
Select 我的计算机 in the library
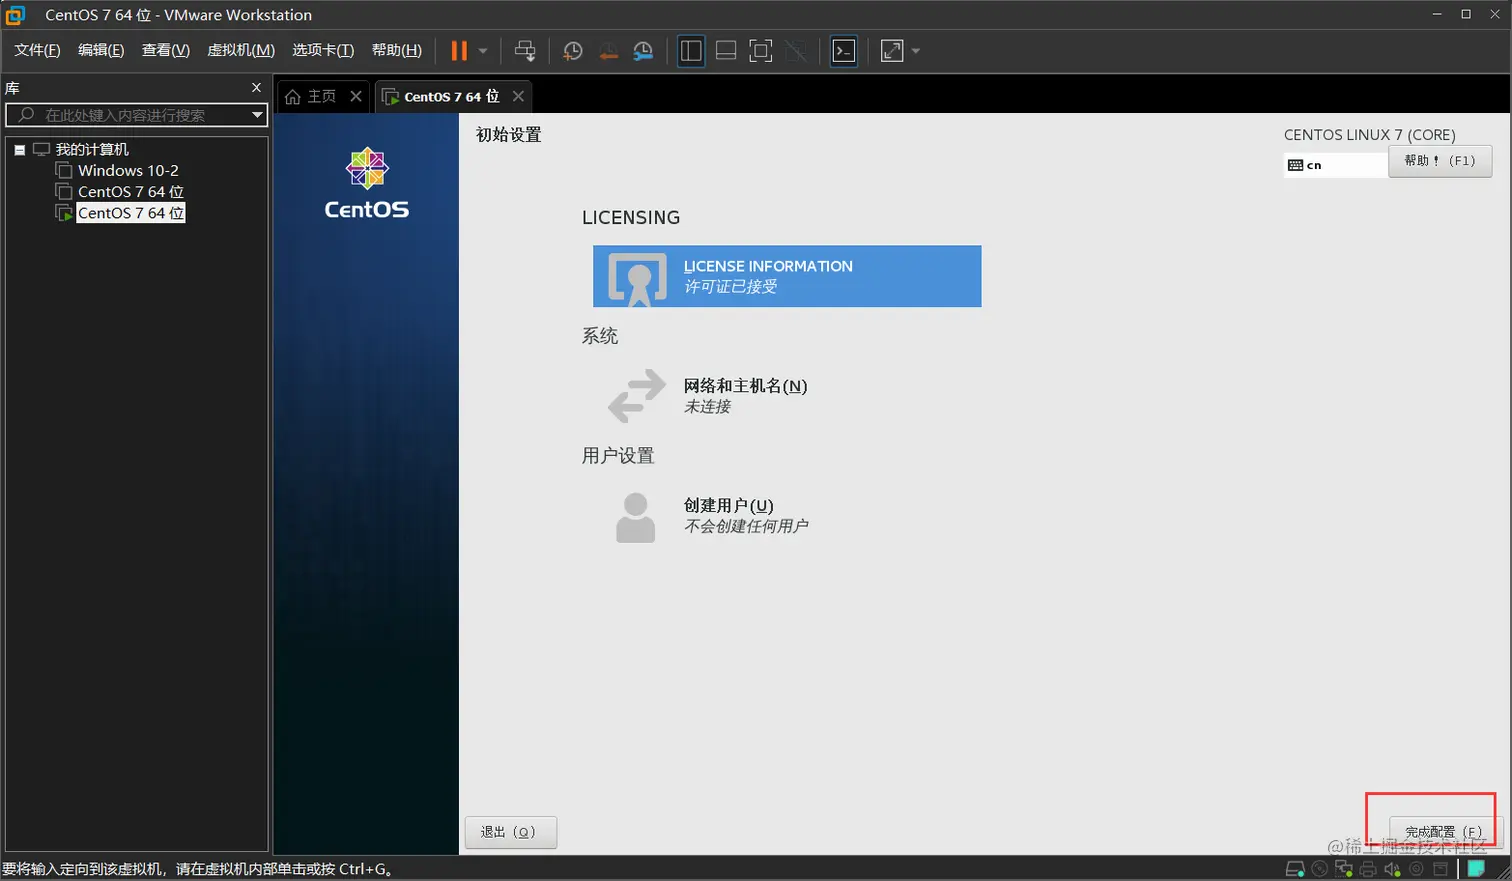point(91,149)
